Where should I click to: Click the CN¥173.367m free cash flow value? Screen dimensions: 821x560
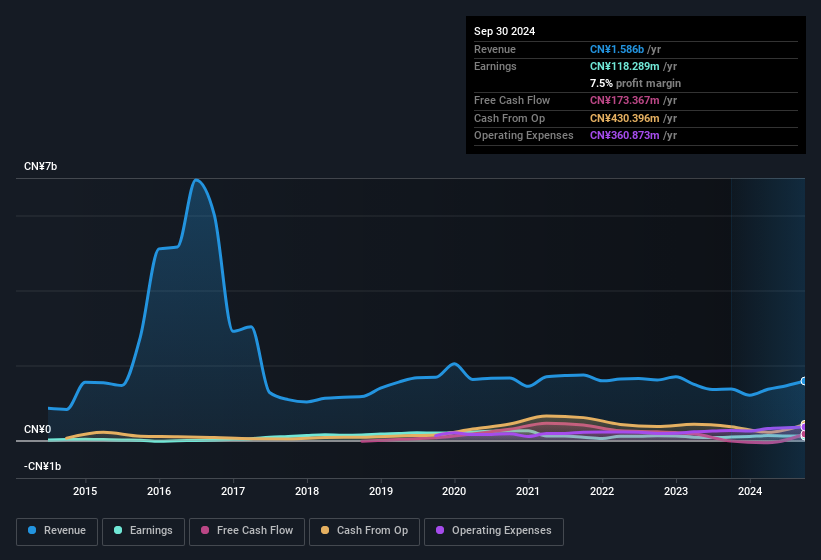(x=625, y=100)
